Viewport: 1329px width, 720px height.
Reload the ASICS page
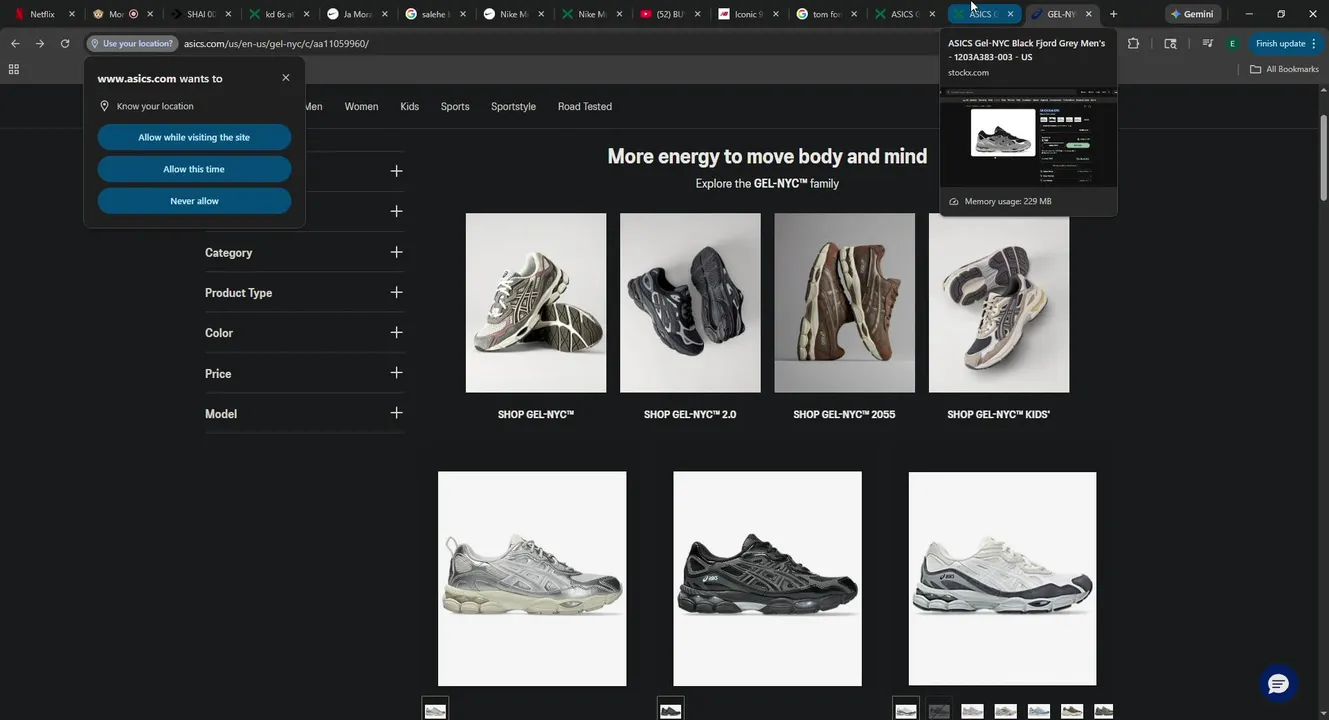click(65, 44)
